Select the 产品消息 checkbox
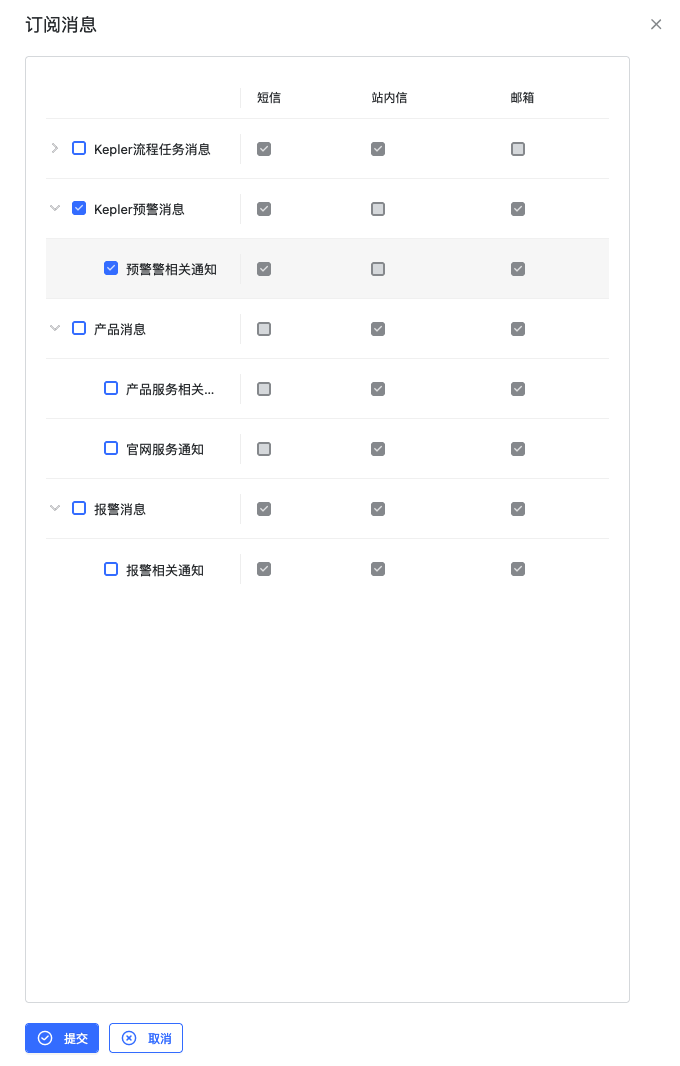The height and width of the screenshot is (1066, 680). tap(79, 328)
